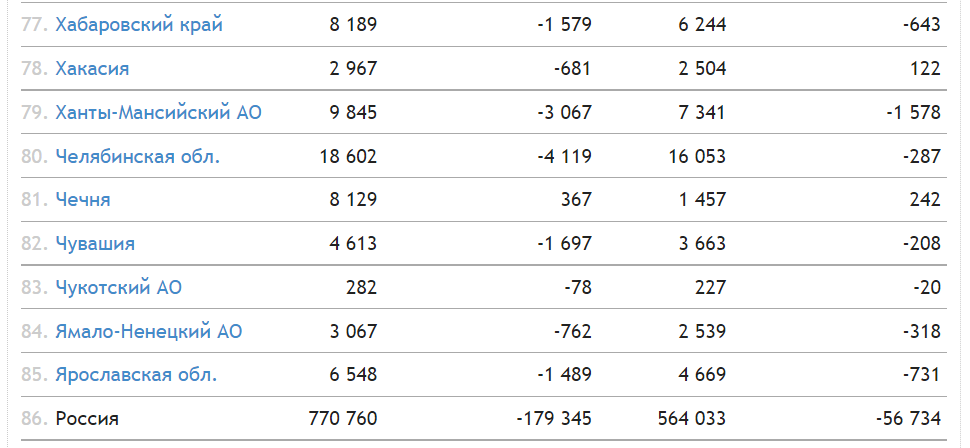The width and height of the screenshot is (970, 448).
Task: Open the Челябинская обл. link
Action: click(x=137, y=157)
